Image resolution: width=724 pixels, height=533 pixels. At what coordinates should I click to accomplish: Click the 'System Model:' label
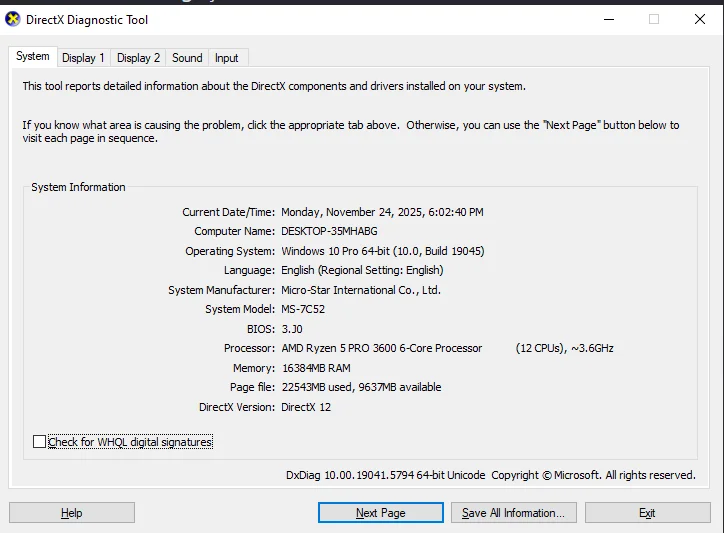pos(240,309)
